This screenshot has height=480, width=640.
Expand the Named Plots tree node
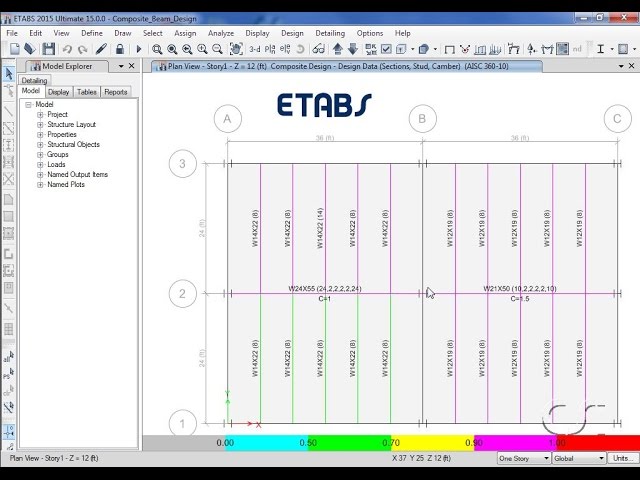[x=40, y=184]
